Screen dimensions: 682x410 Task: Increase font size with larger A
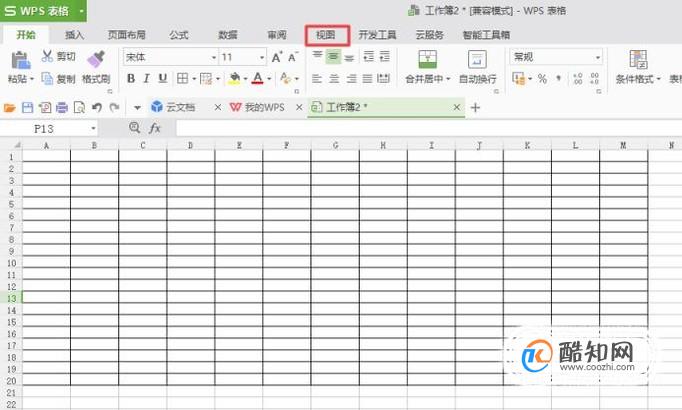click(x=277, y=57)
